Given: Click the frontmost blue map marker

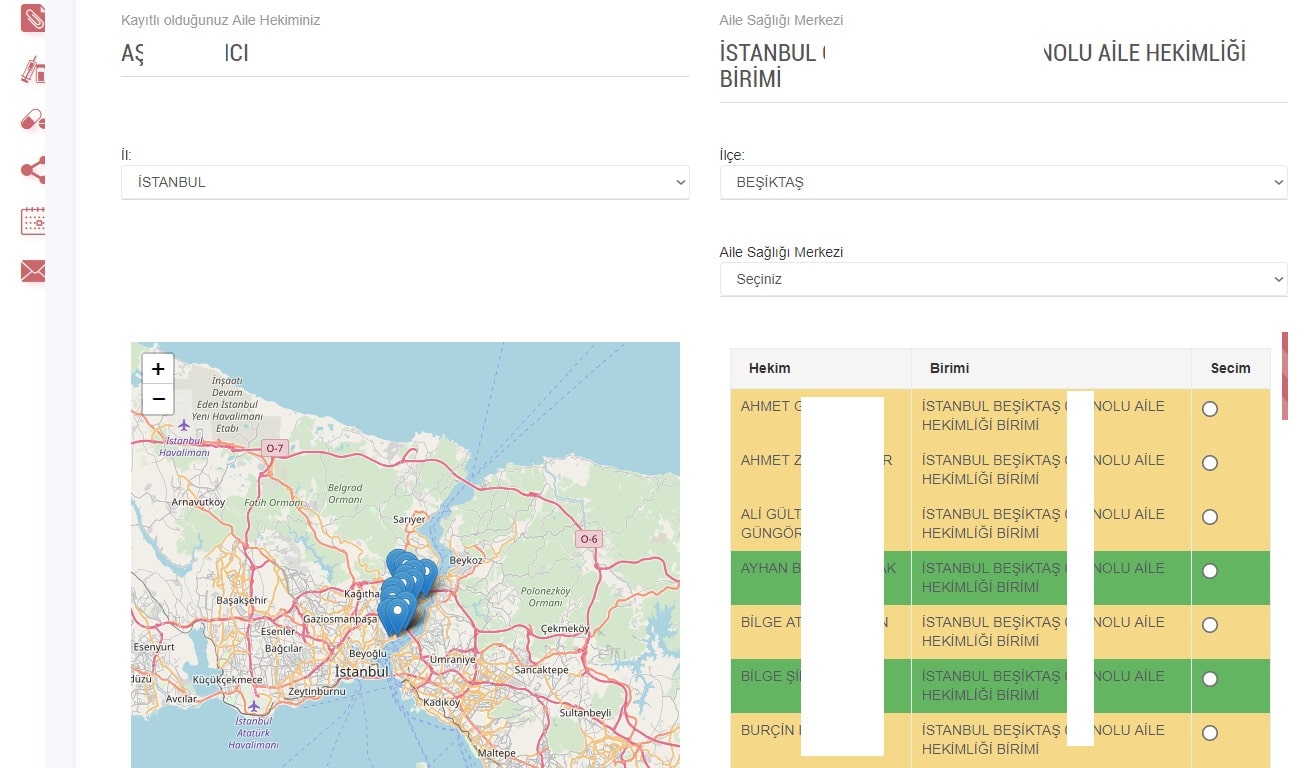Looking at the screenshot, I should coord(398,613).
